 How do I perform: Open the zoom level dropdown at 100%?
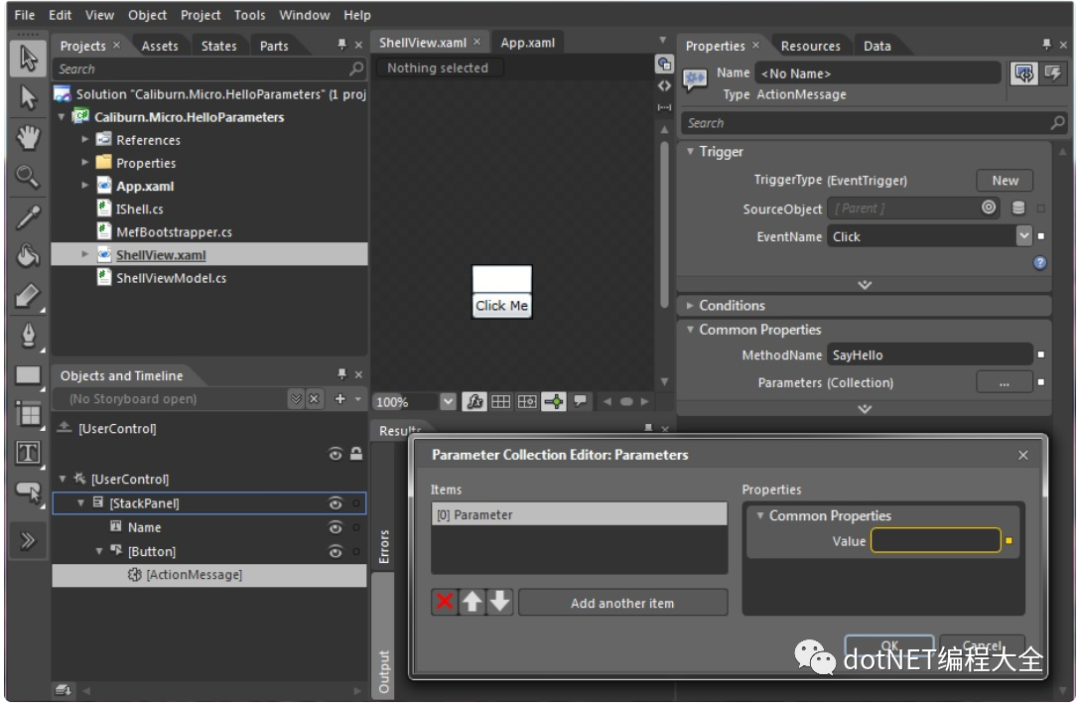pos(447,402)
